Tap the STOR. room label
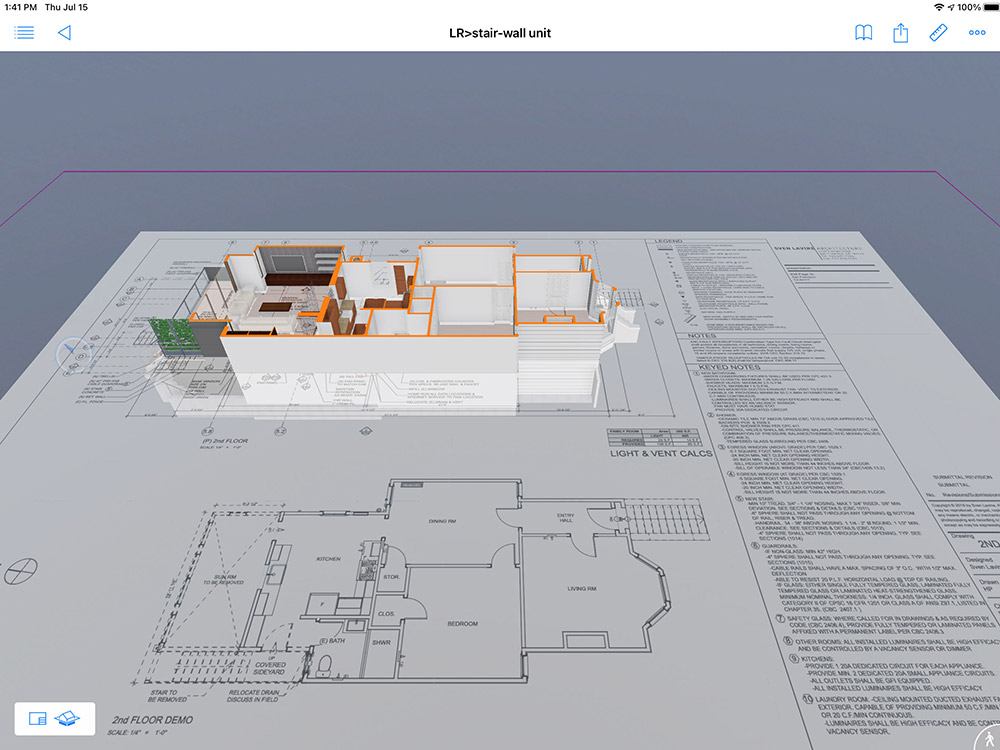 391,577
